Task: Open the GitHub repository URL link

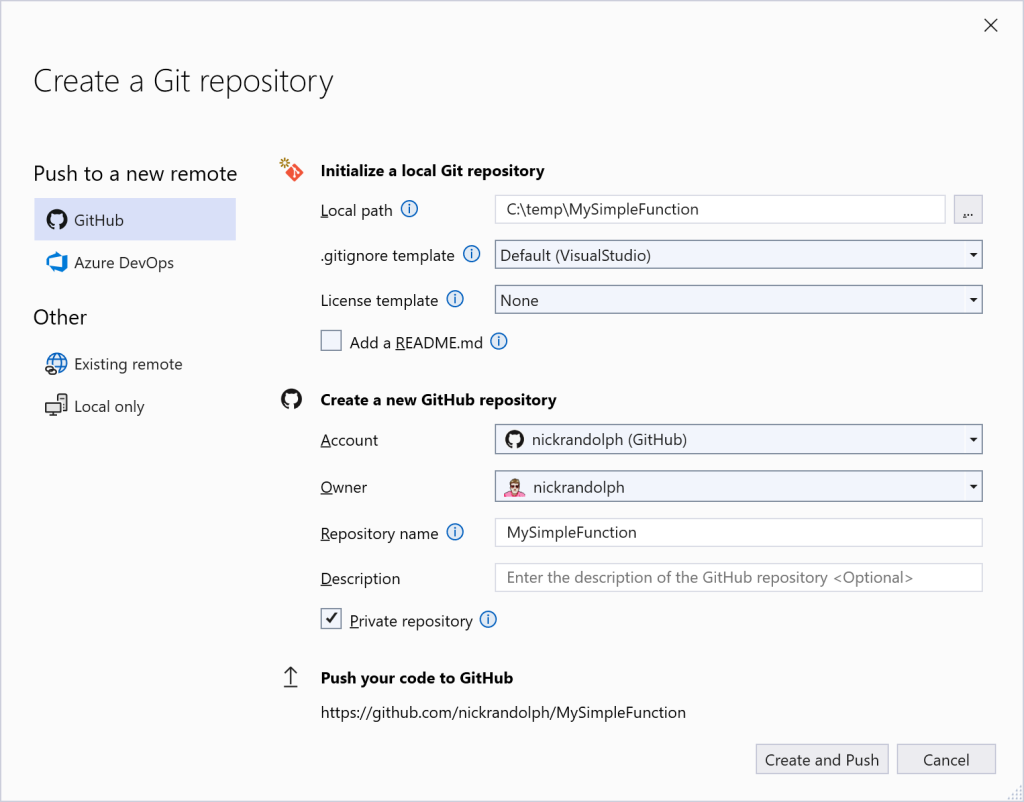Action: [x=503, y=712]
